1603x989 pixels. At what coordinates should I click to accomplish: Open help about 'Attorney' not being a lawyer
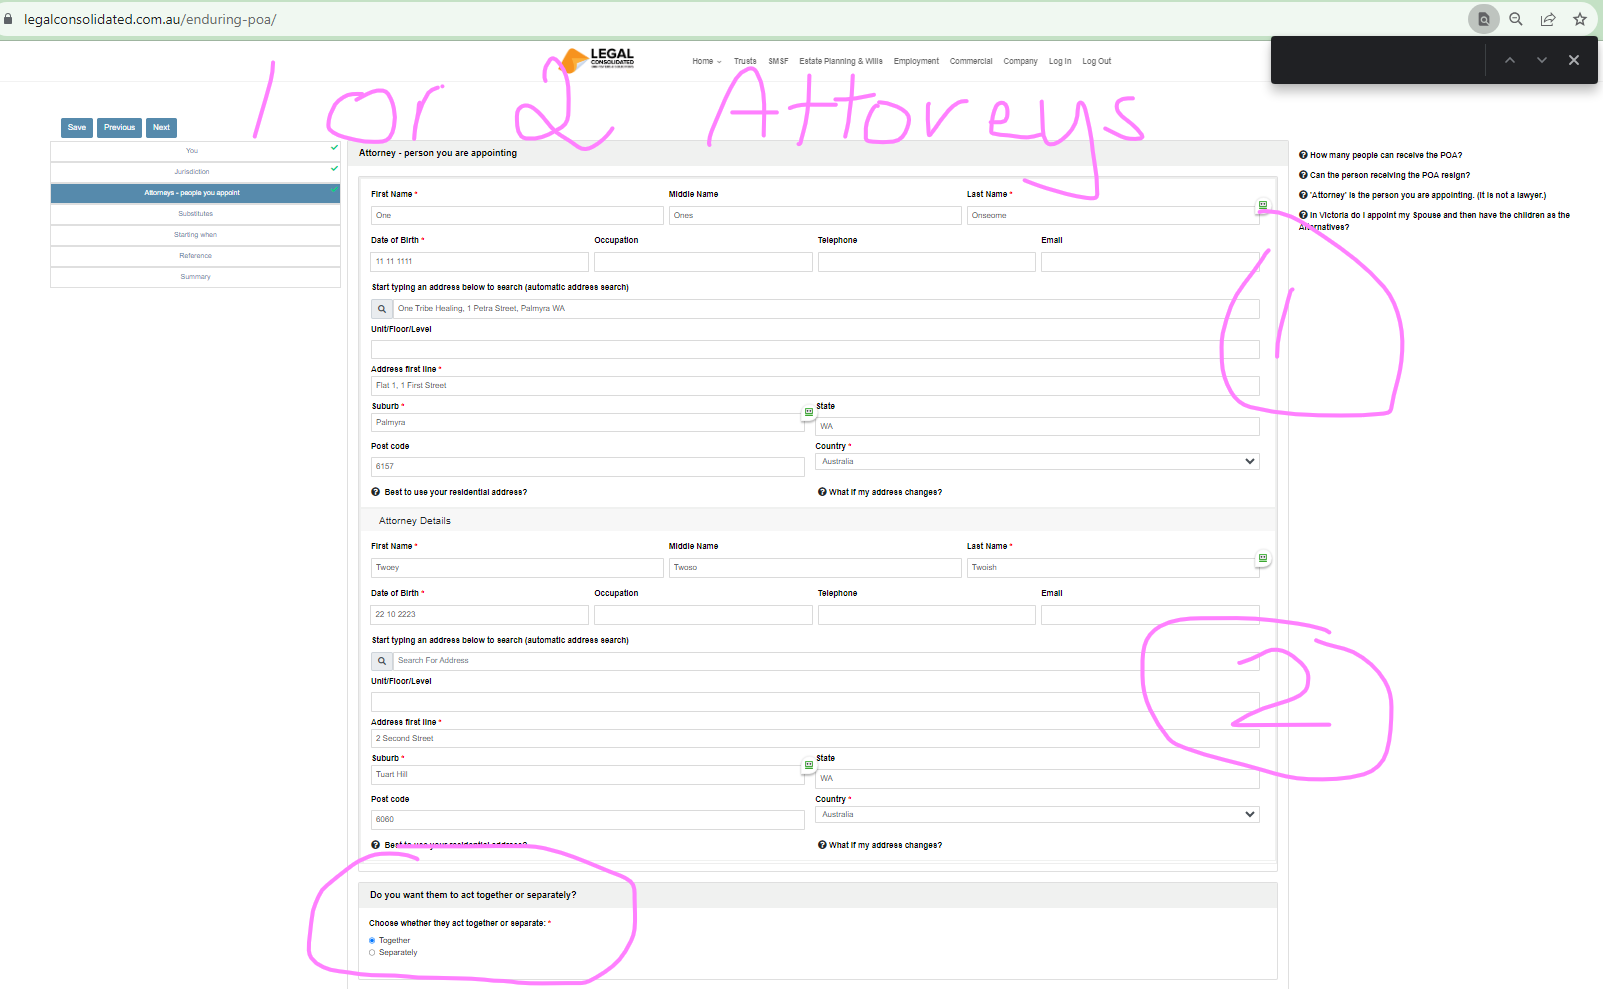(x=1422, y=195)
